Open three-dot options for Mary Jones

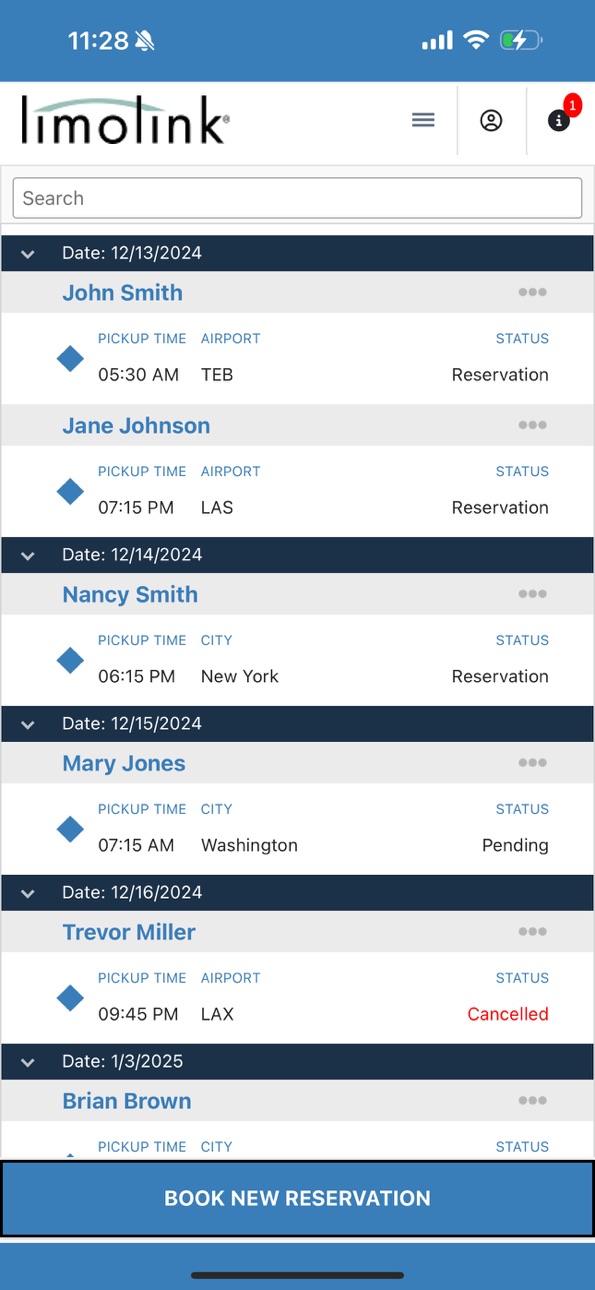coord(532,763)
